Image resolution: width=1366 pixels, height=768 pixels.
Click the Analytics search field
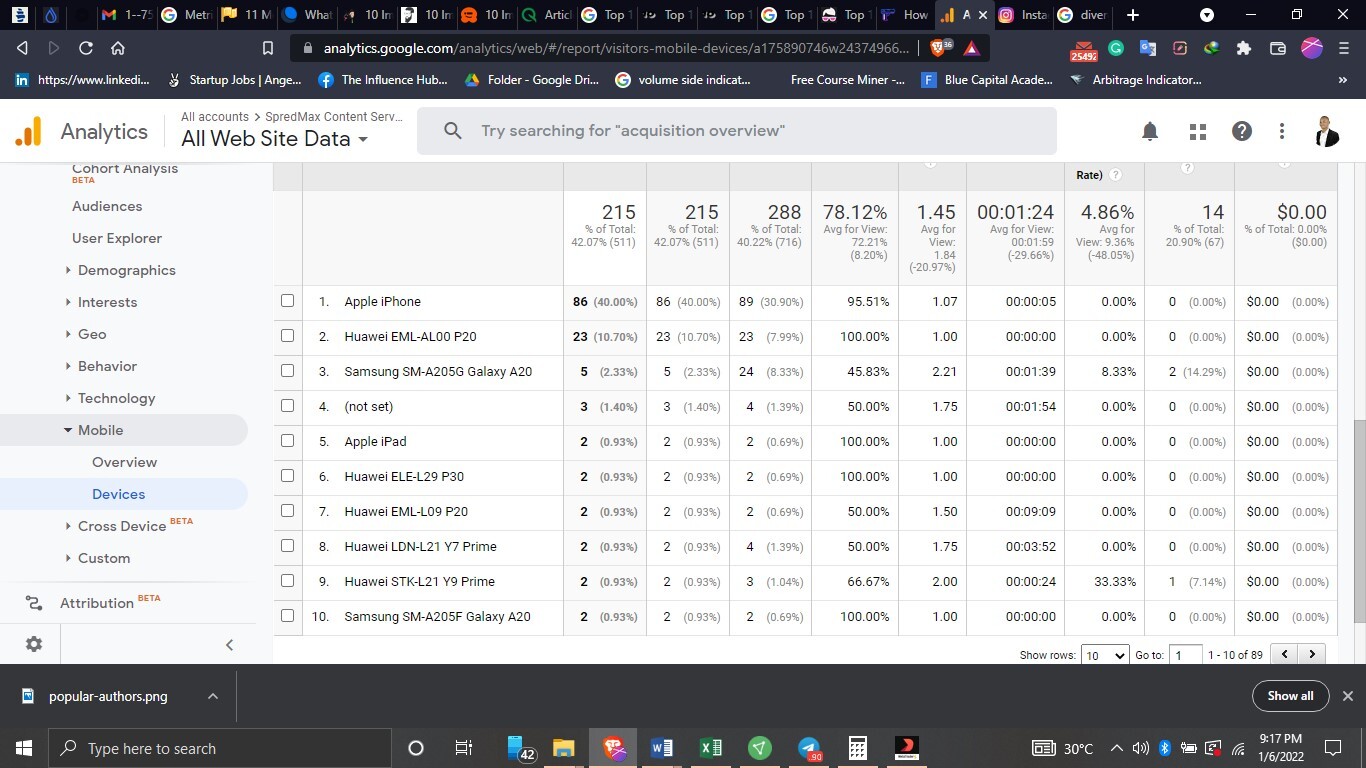point(736,131)
